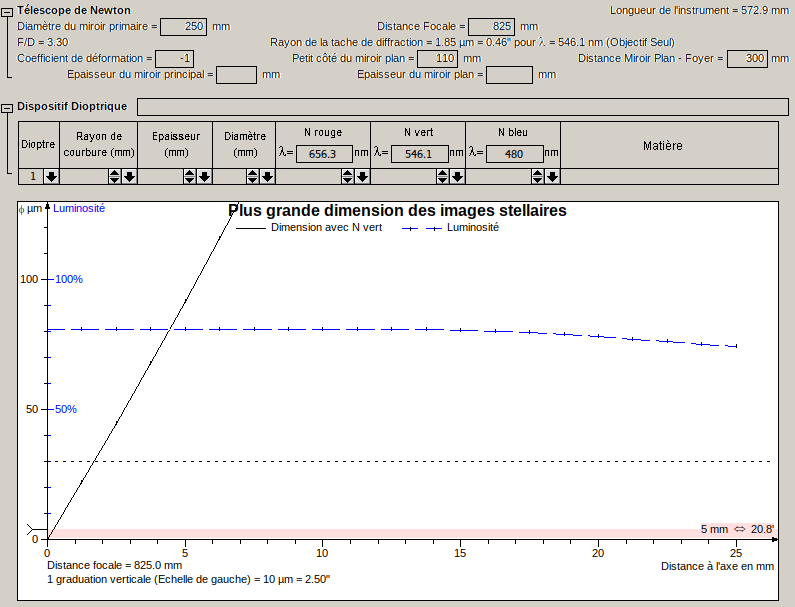The image size is (795, 607).
Task: Edit the N vert wavelength 546.1 field
Action: click(419, 154)
